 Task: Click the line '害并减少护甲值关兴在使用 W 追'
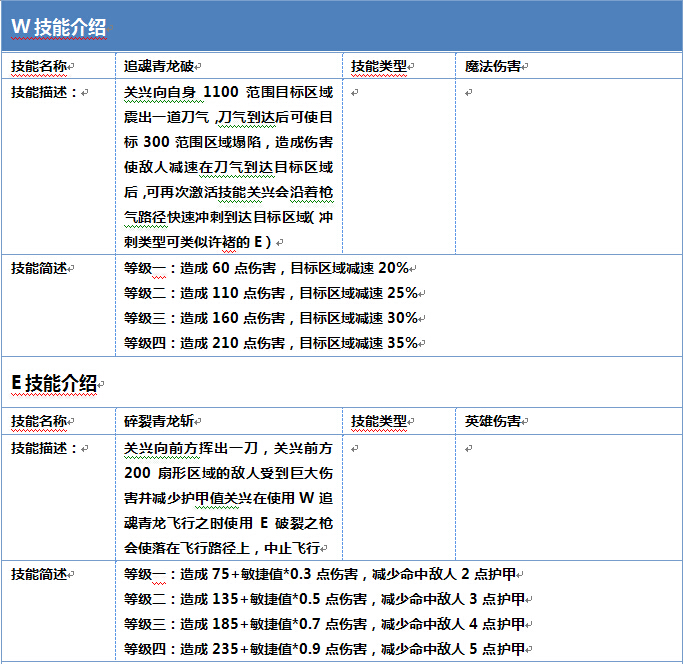click(229, 498)
